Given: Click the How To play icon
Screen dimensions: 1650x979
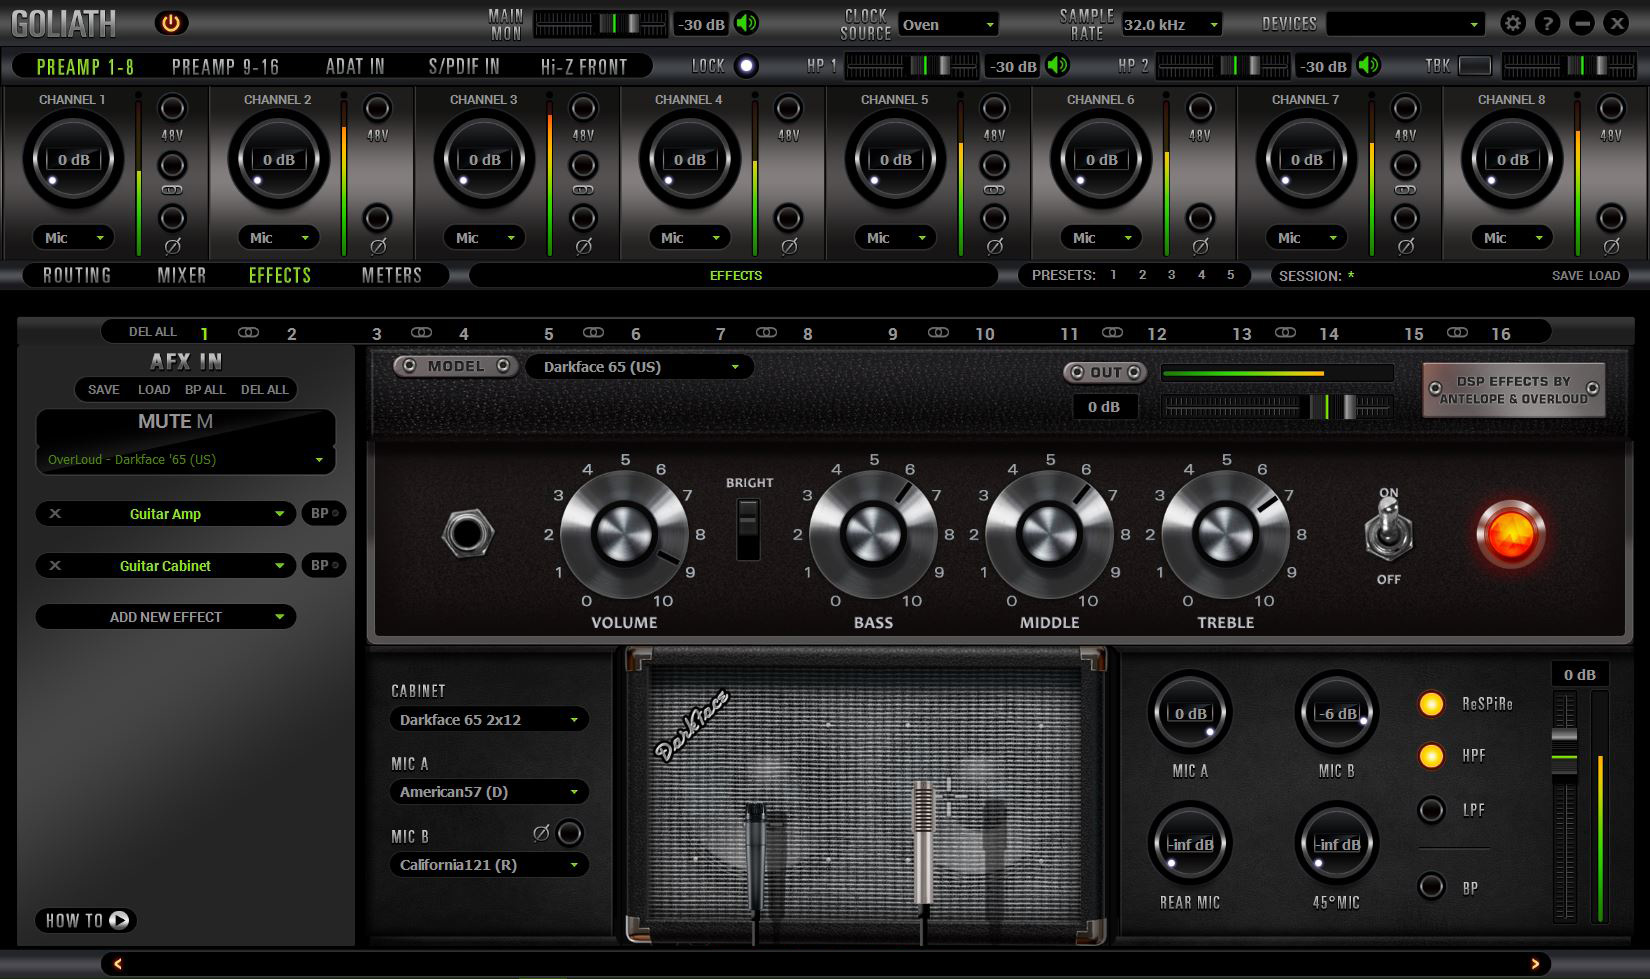Looking at the screenshot, I should coord(119,920).
